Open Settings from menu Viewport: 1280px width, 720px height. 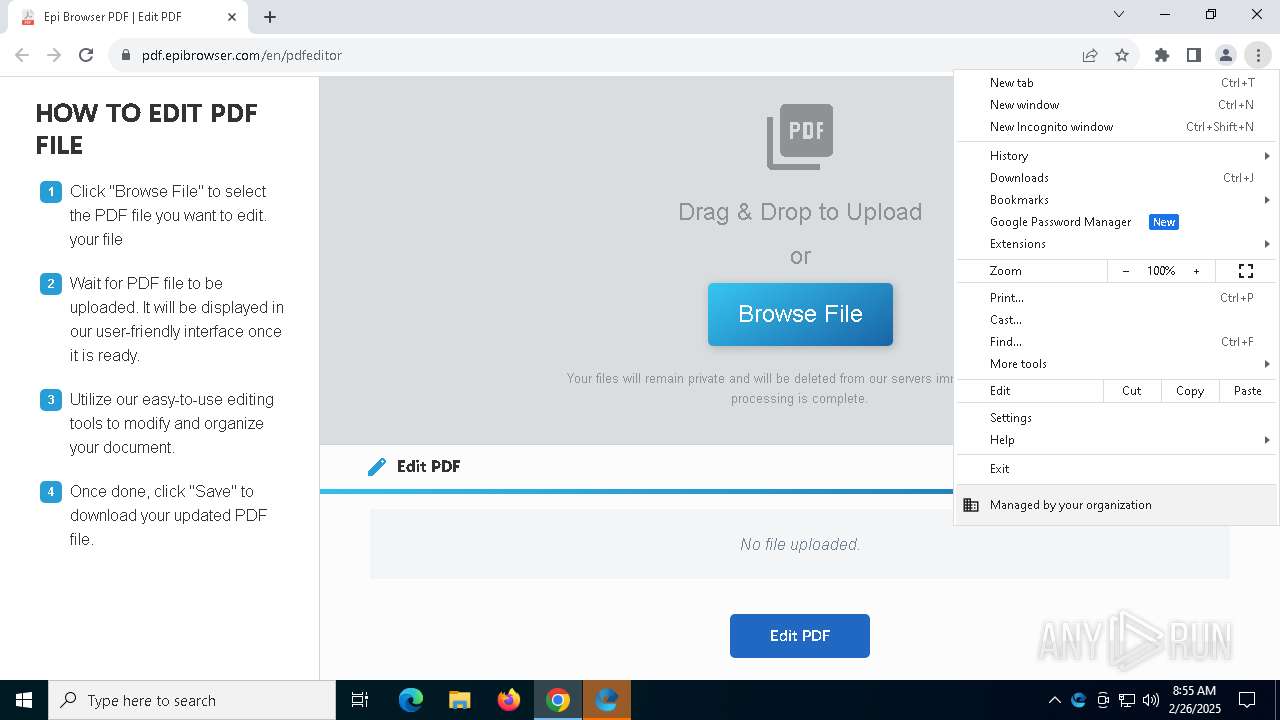pos(1116,418)
